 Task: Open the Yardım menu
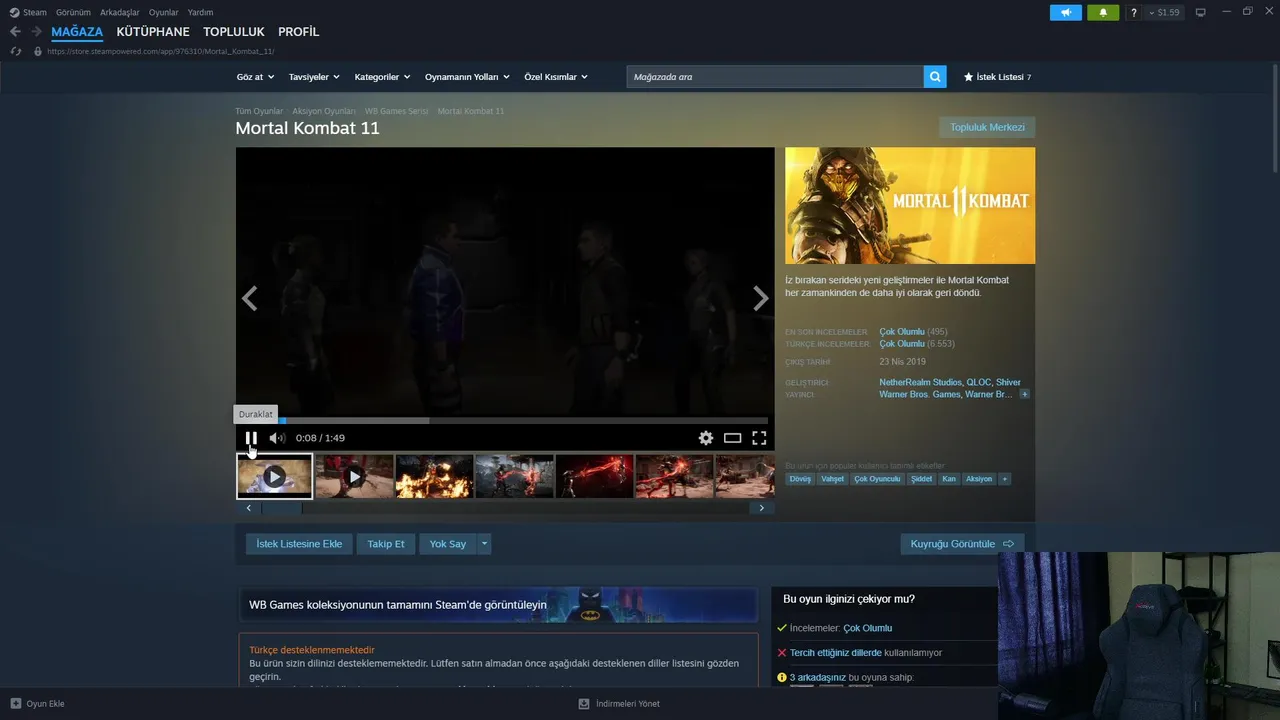click(x=200, y=12)
